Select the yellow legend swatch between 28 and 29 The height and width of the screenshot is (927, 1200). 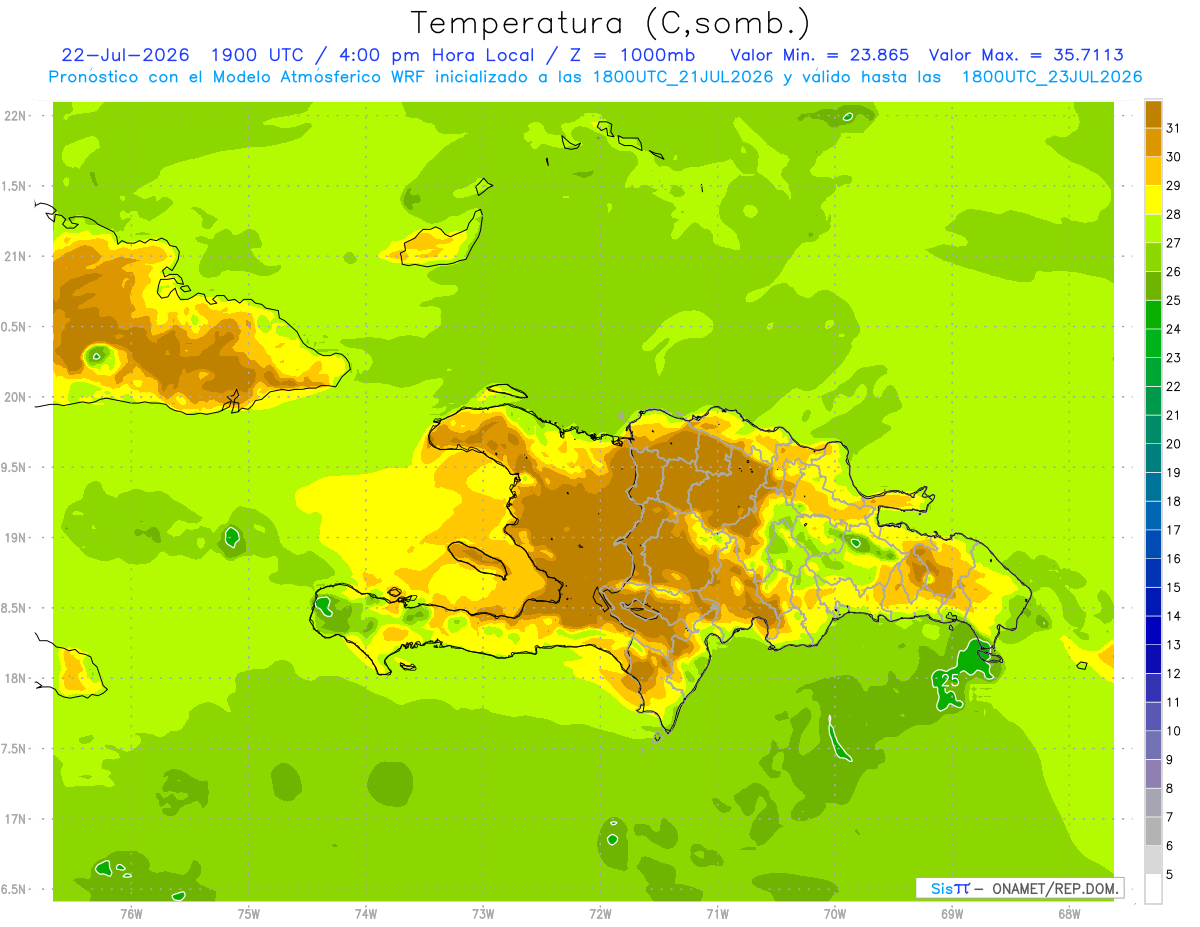pyautogui.click(x=1153, y=200)
